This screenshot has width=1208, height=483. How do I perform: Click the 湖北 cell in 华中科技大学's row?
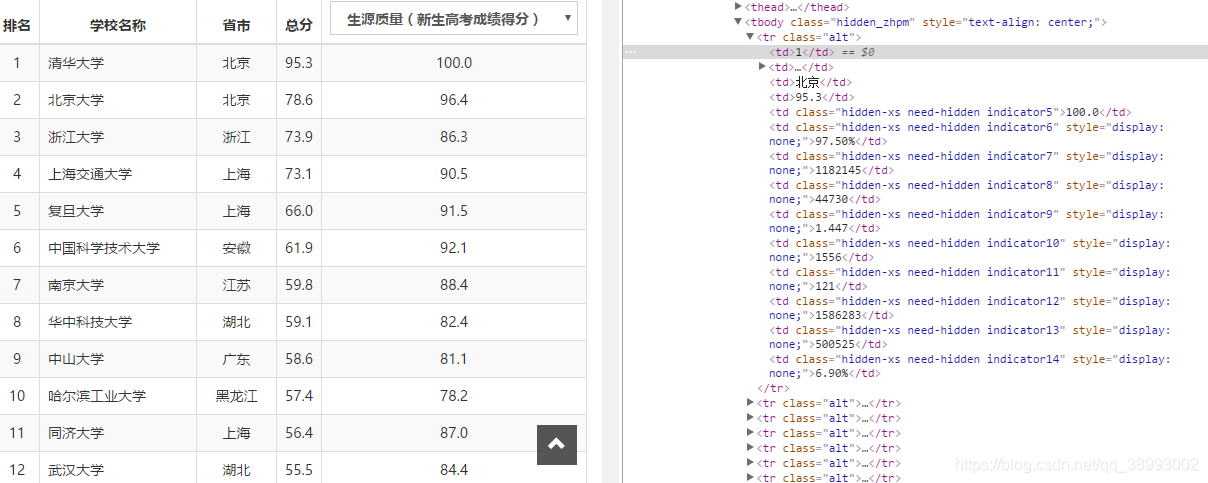237,322
